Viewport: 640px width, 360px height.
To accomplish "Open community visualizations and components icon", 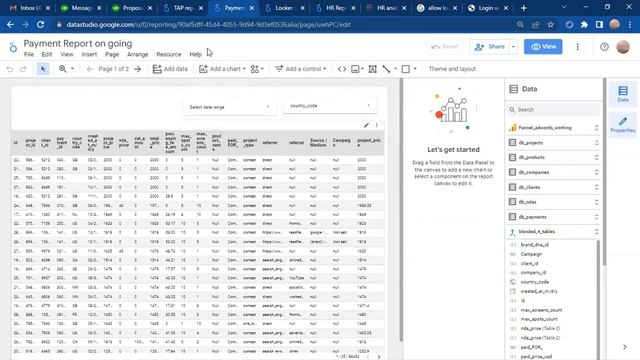I will coord(255,69).
